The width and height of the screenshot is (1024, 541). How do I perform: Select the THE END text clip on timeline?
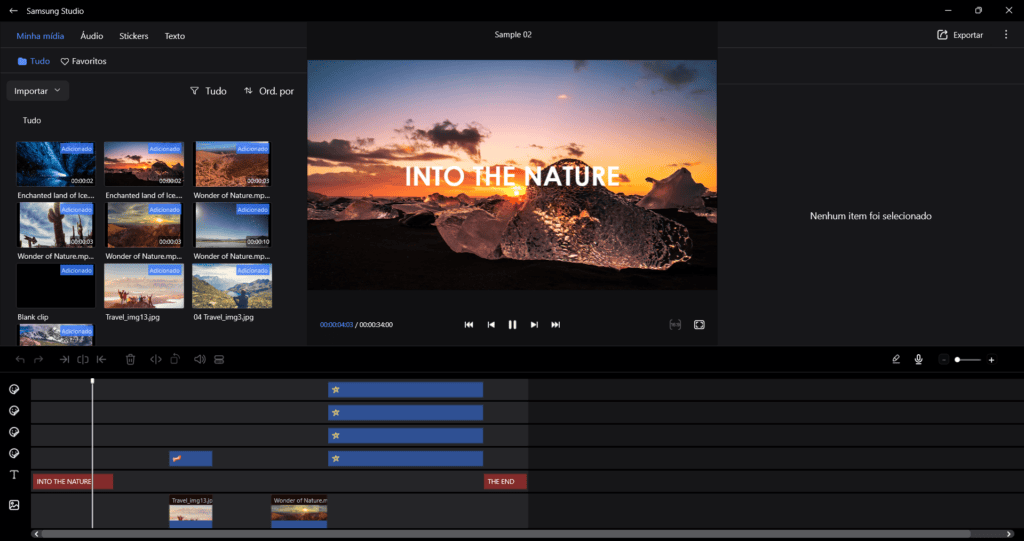(x=505, y=482)
